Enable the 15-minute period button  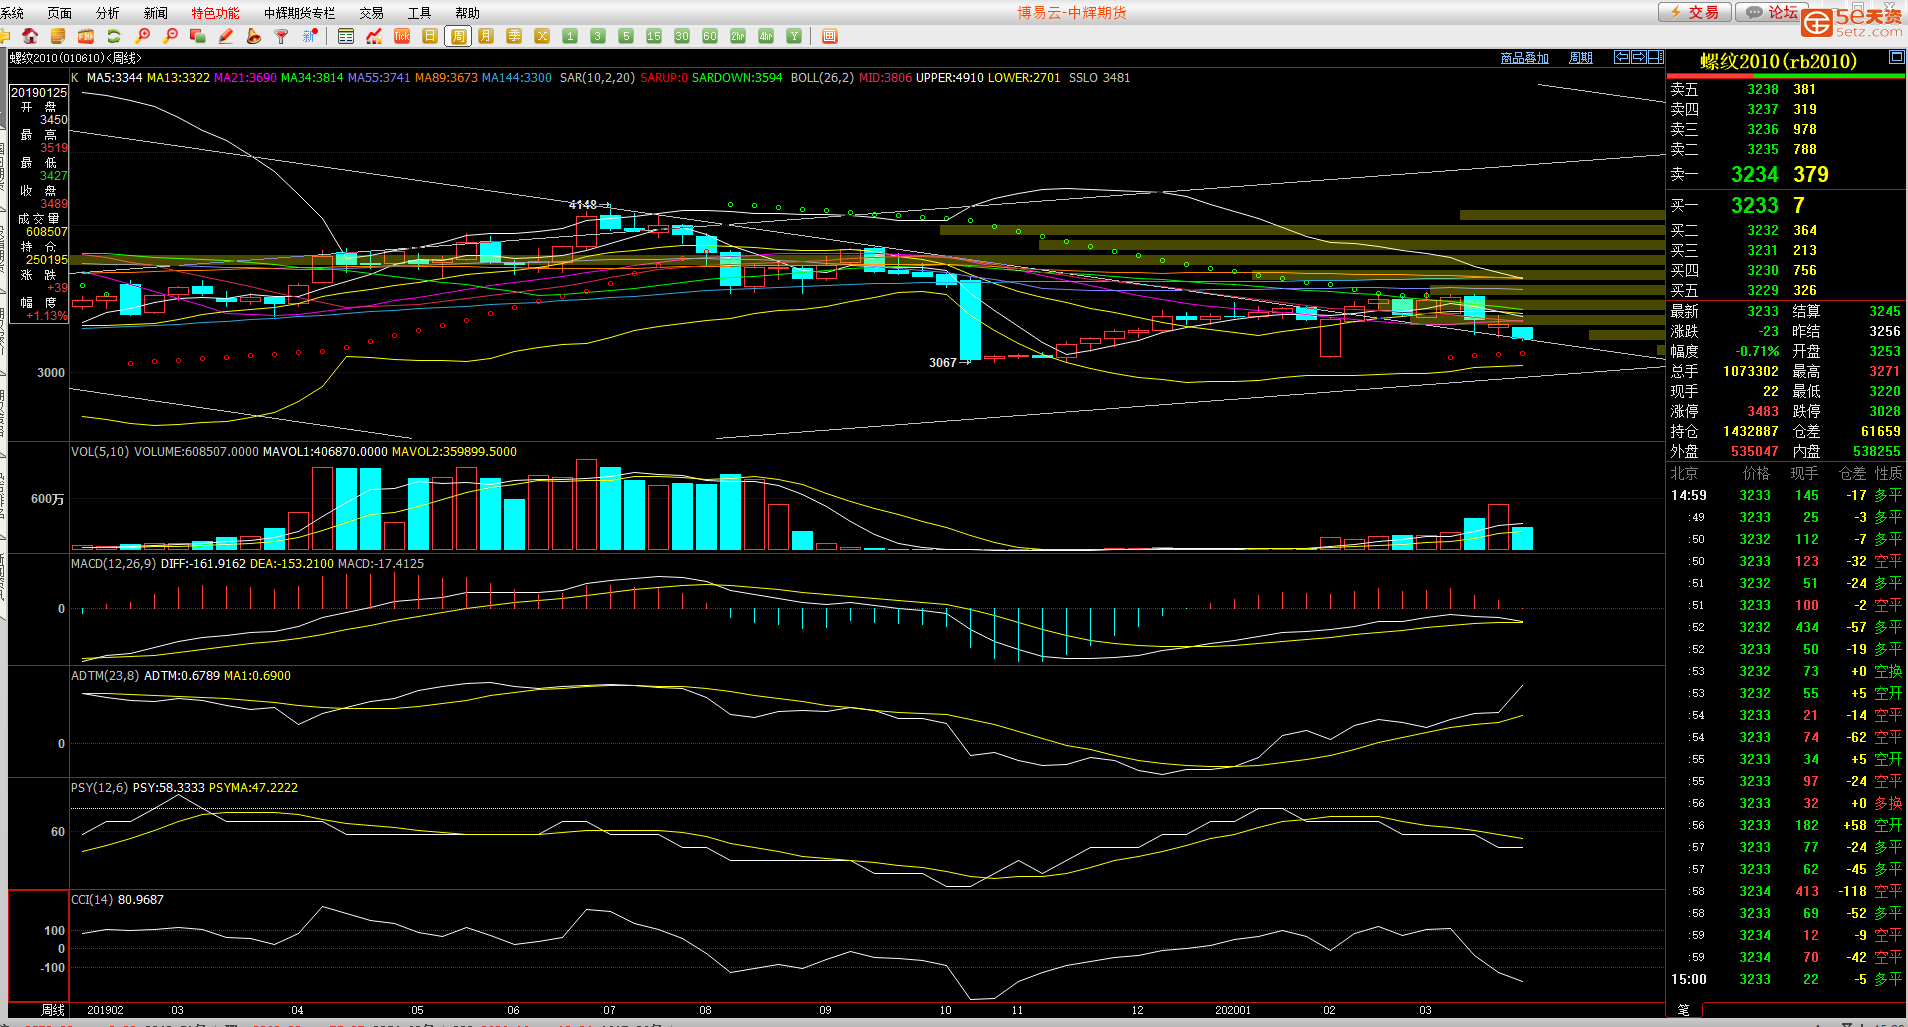coord(654,36)
